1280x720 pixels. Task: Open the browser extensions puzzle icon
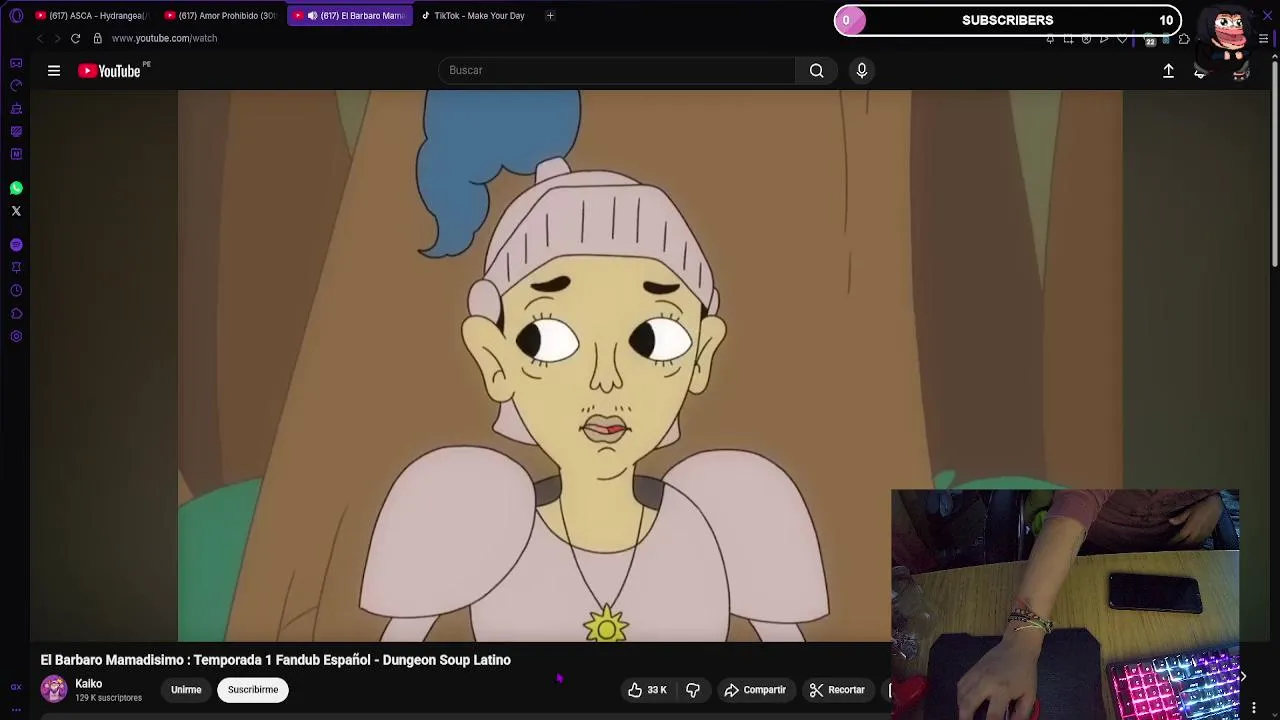[x=1184, y=39]
